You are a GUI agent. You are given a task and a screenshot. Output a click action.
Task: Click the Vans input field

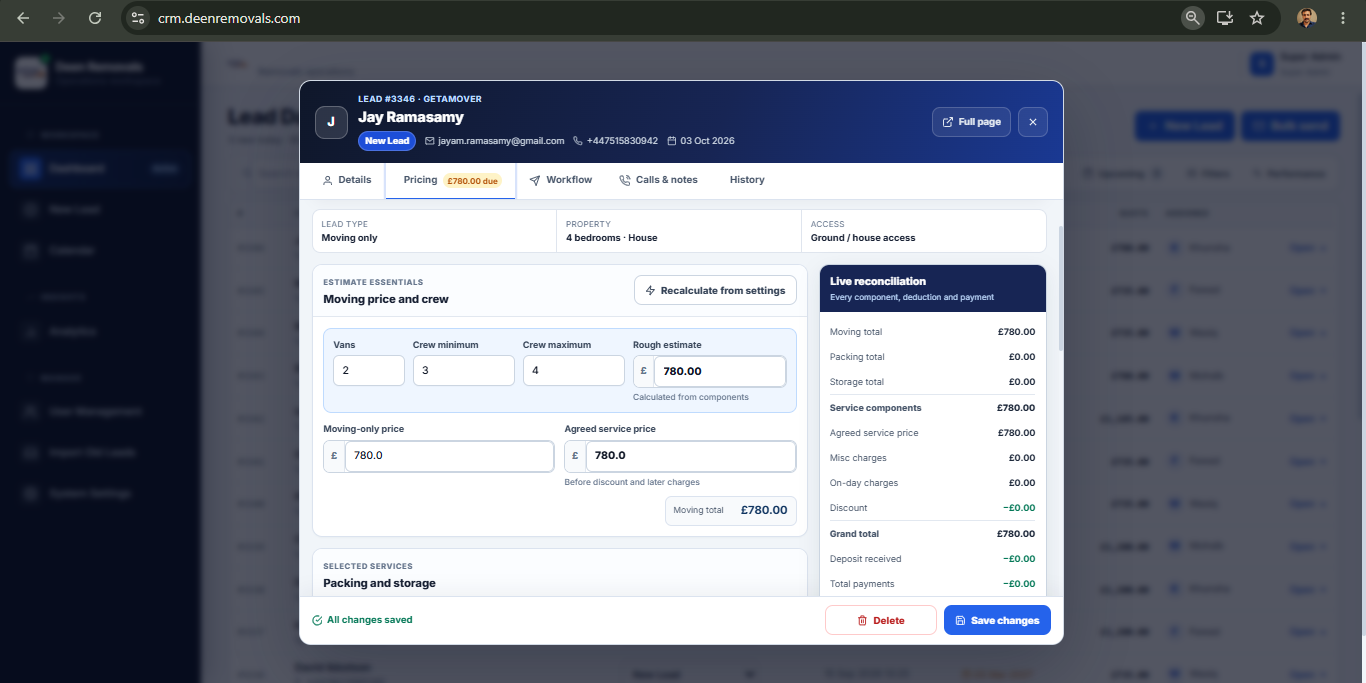pyautogui.click(x=369, y=370)
